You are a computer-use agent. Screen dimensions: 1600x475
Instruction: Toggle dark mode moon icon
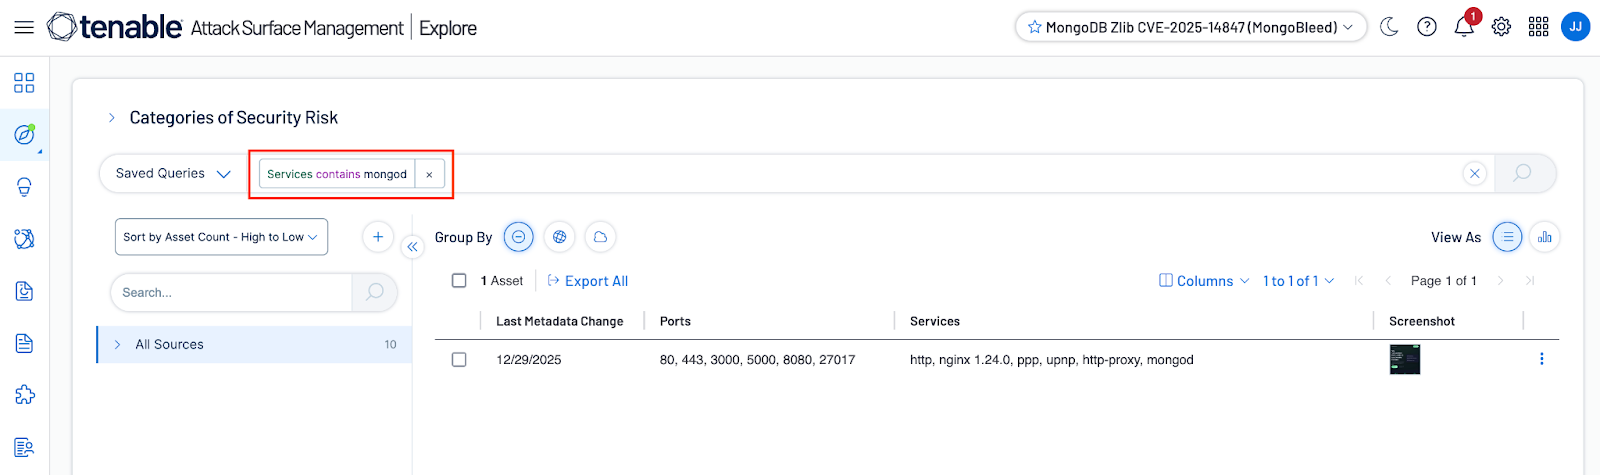(1389, 27)
